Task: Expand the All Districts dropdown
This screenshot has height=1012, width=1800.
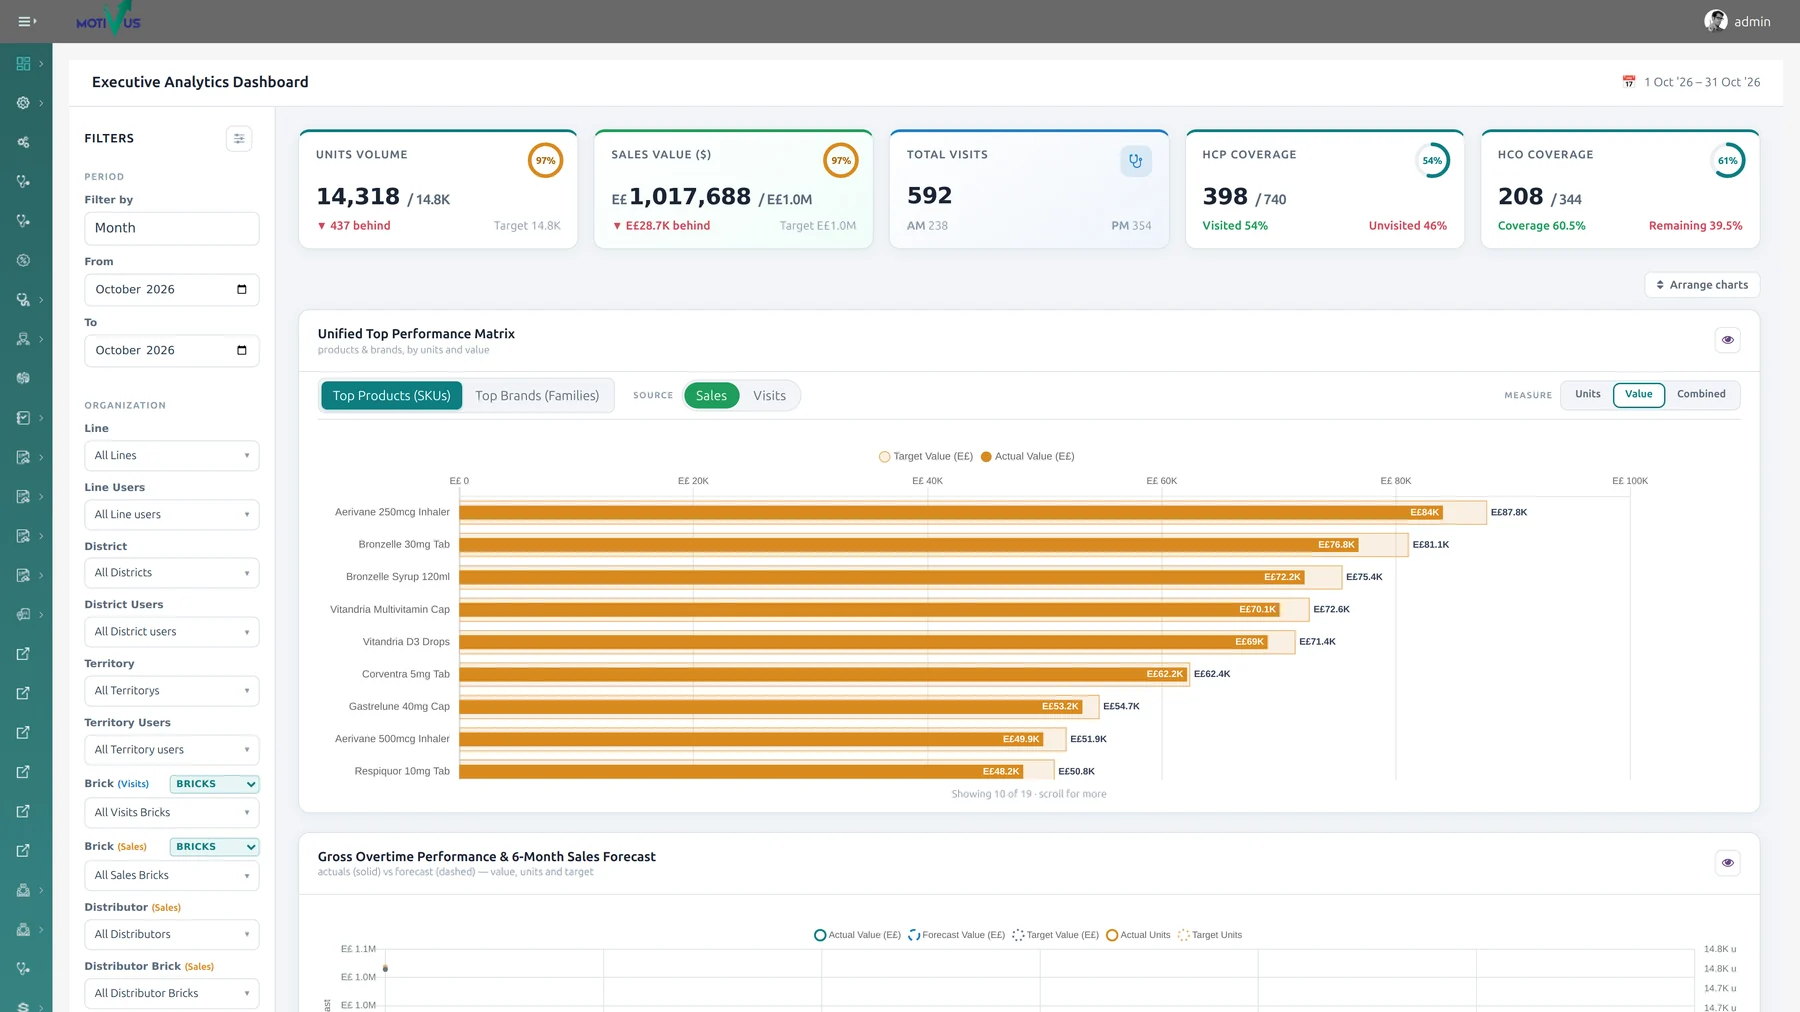Action: click(x=172, y=573)
